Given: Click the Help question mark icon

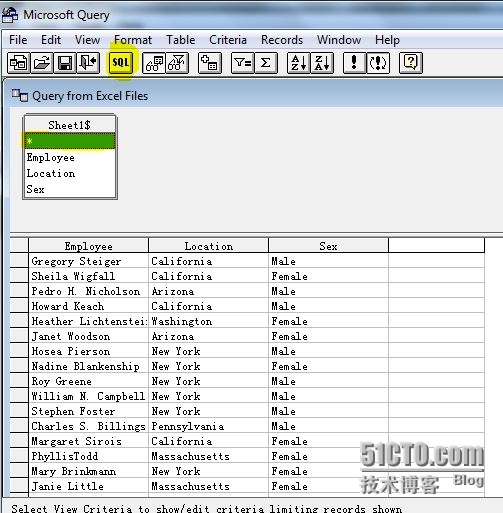Looking at the screenshot, I should (x=411, y=63).
